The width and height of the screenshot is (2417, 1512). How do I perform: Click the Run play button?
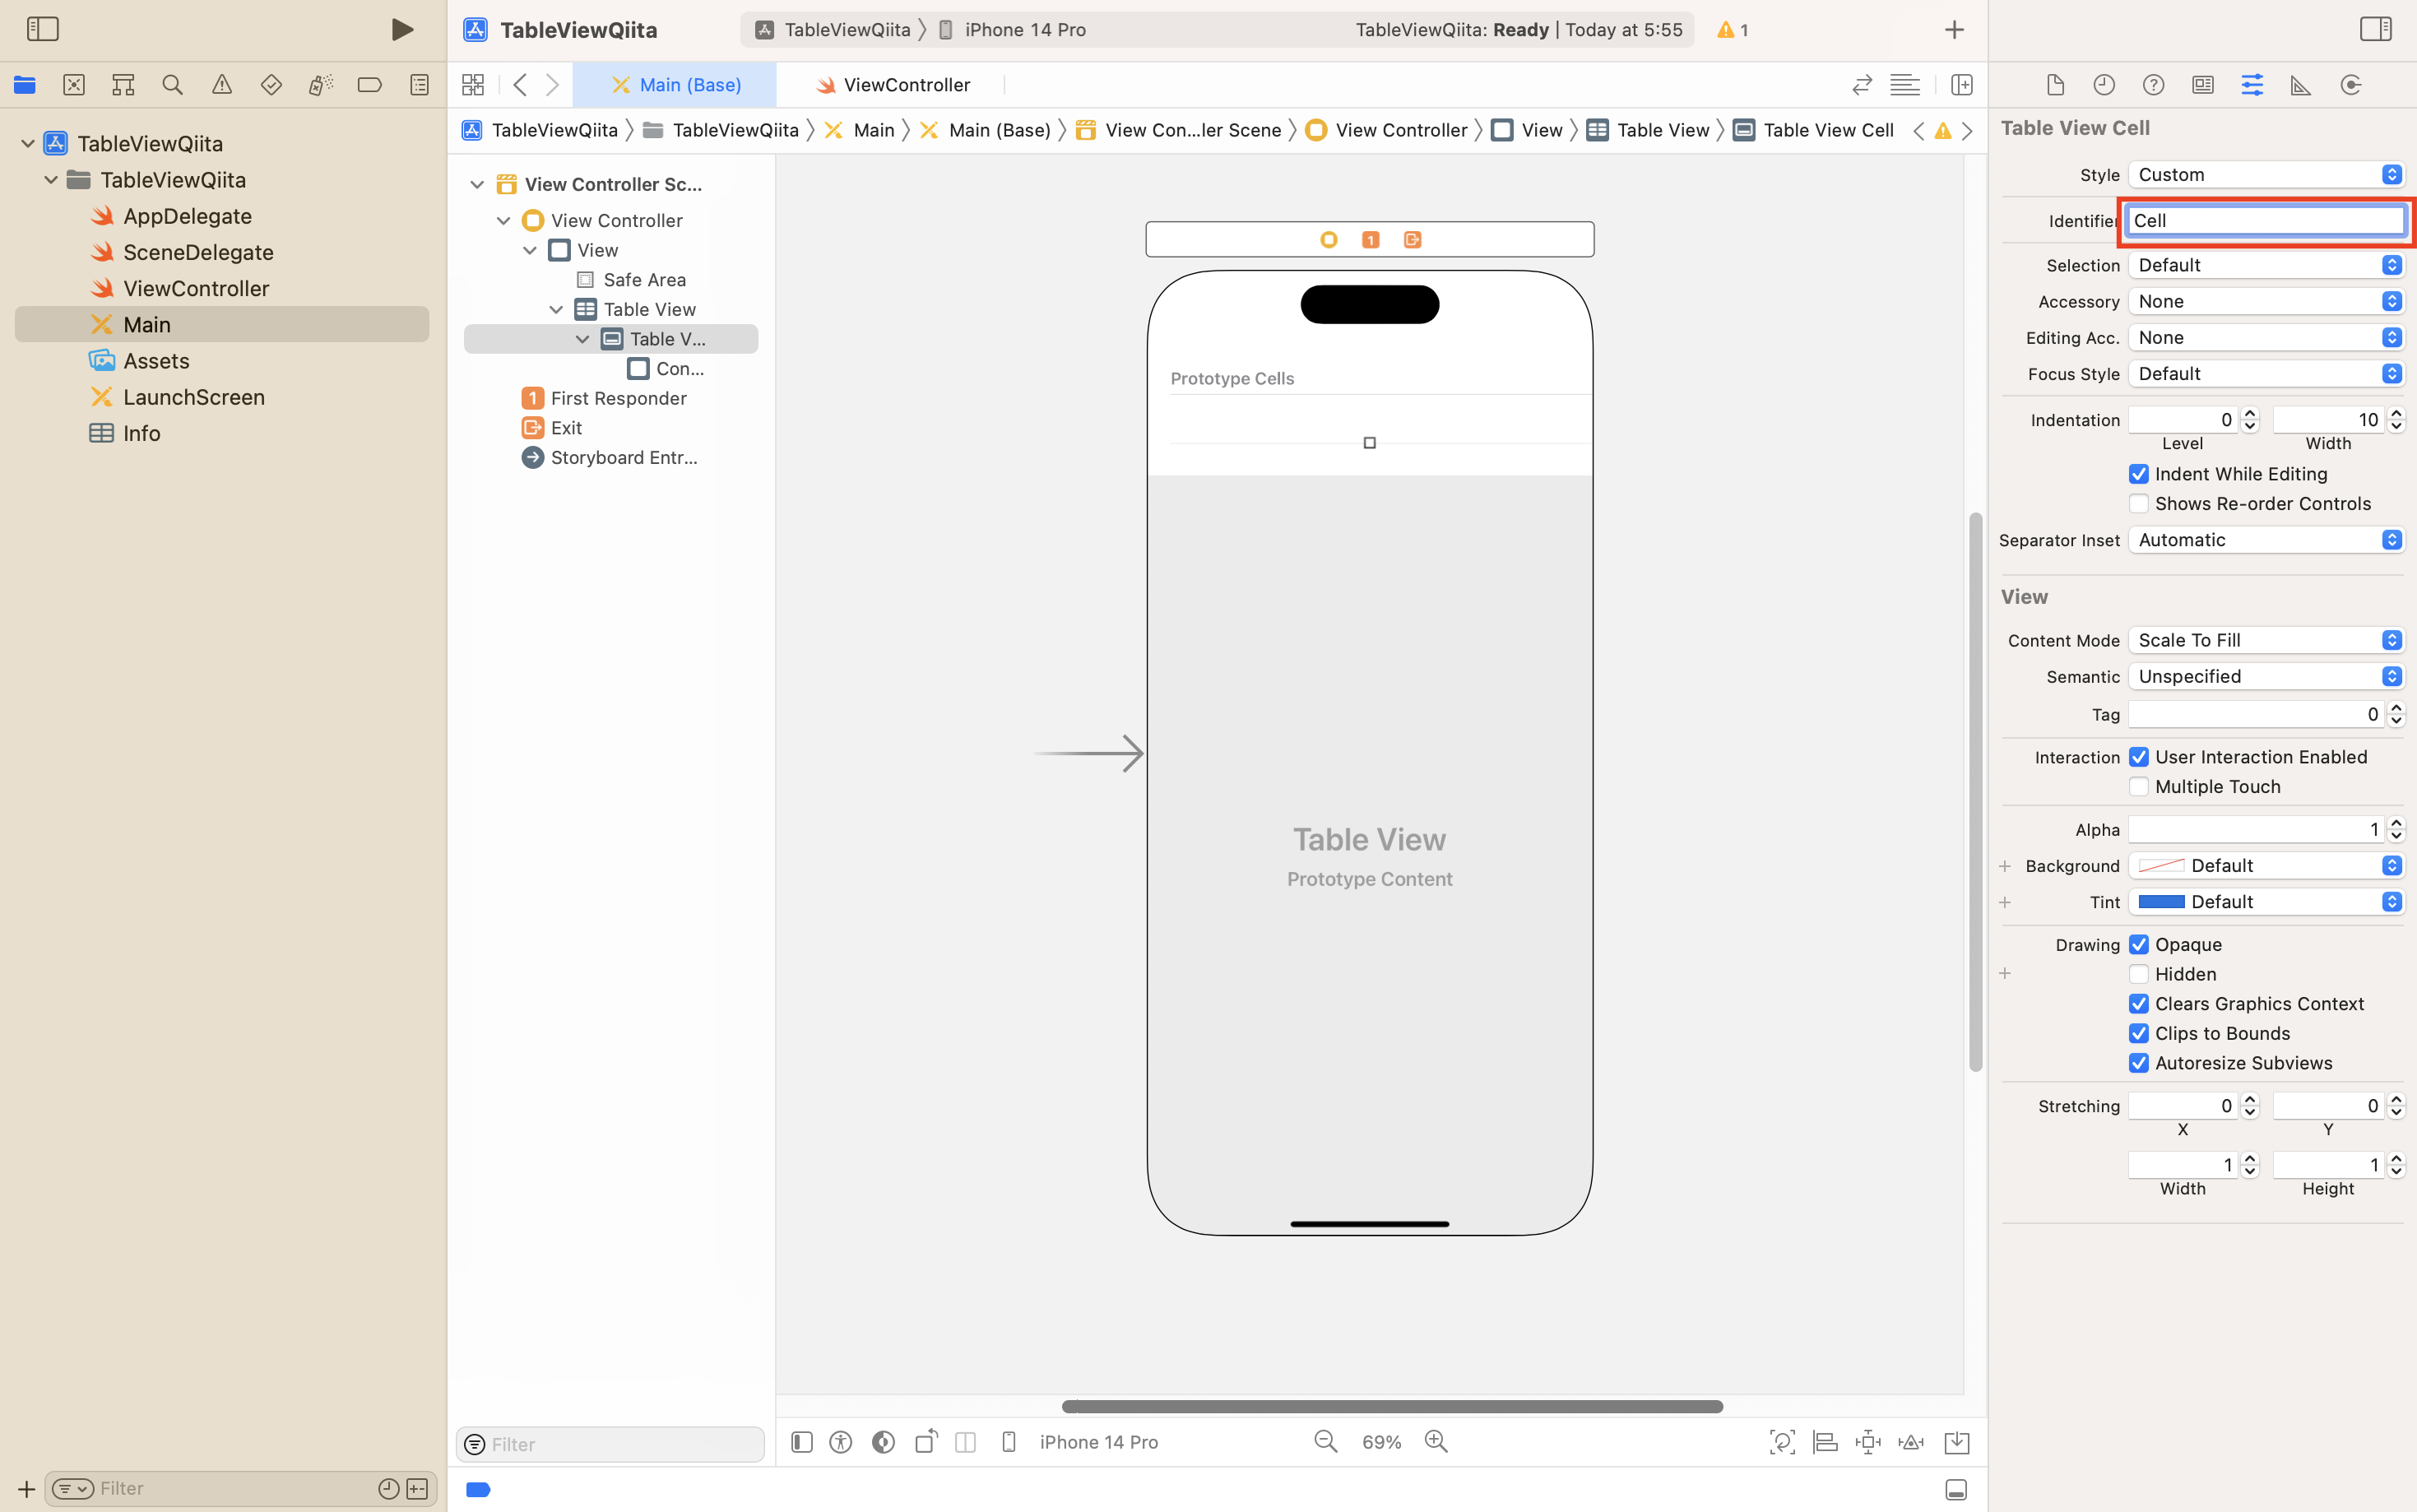coord(402,30)
